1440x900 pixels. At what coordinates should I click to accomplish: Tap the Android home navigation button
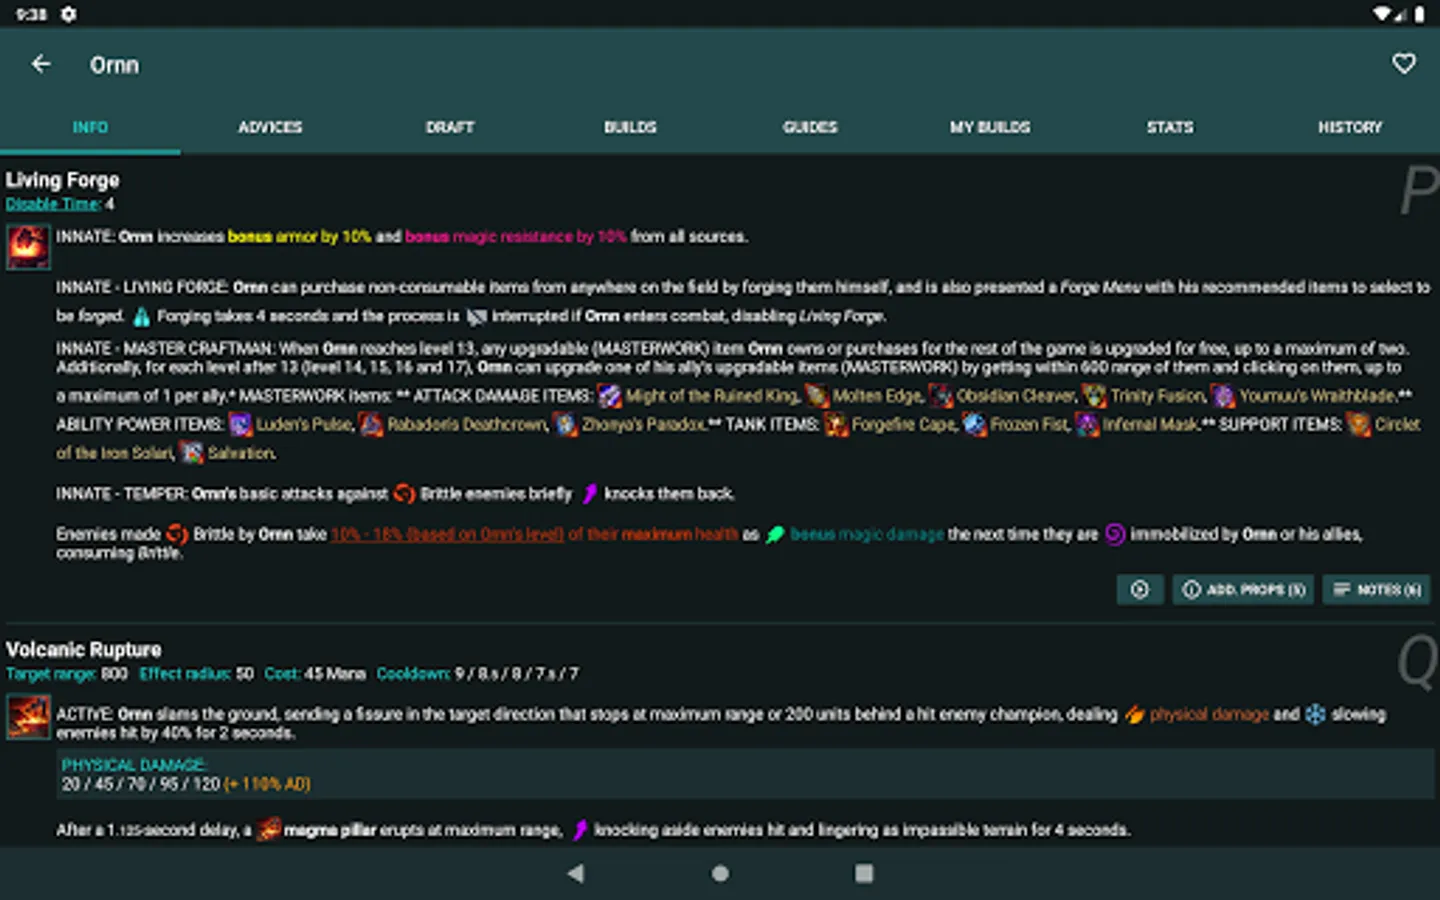[x=720, y=873]
